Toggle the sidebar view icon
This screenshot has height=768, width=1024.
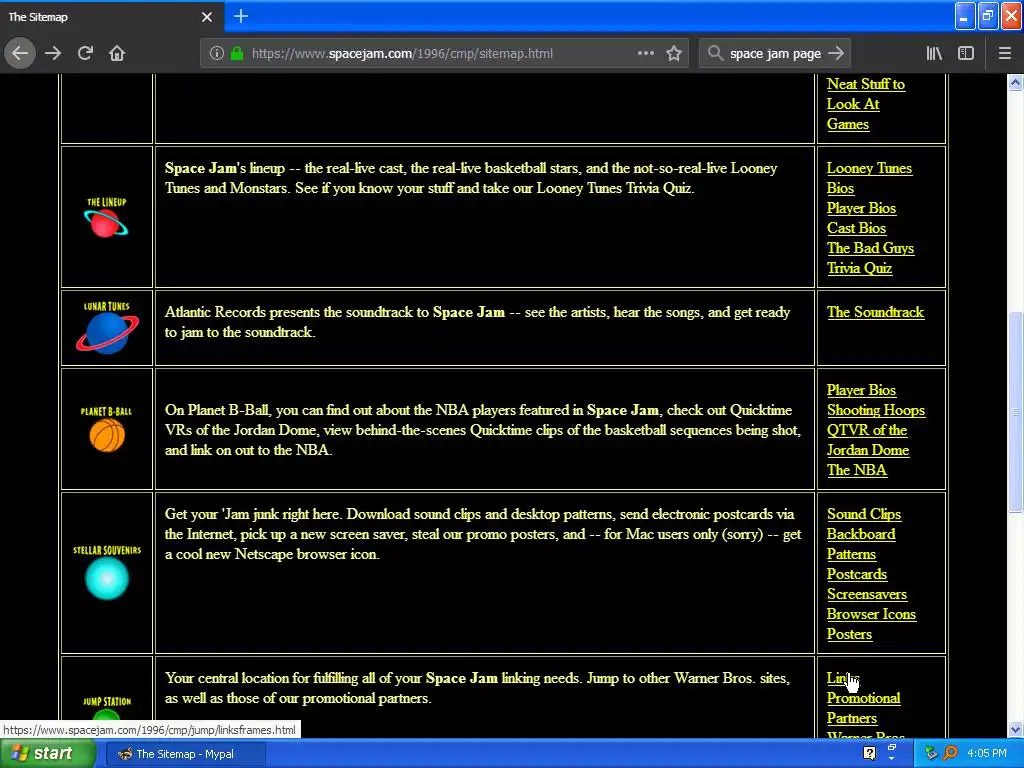click(966, 54)
